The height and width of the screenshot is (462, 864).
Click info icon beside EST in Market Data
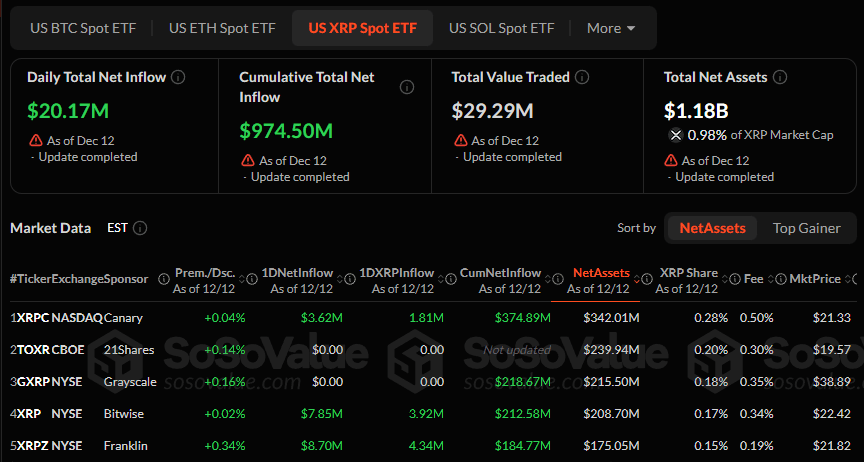click(x=140, y=228)
